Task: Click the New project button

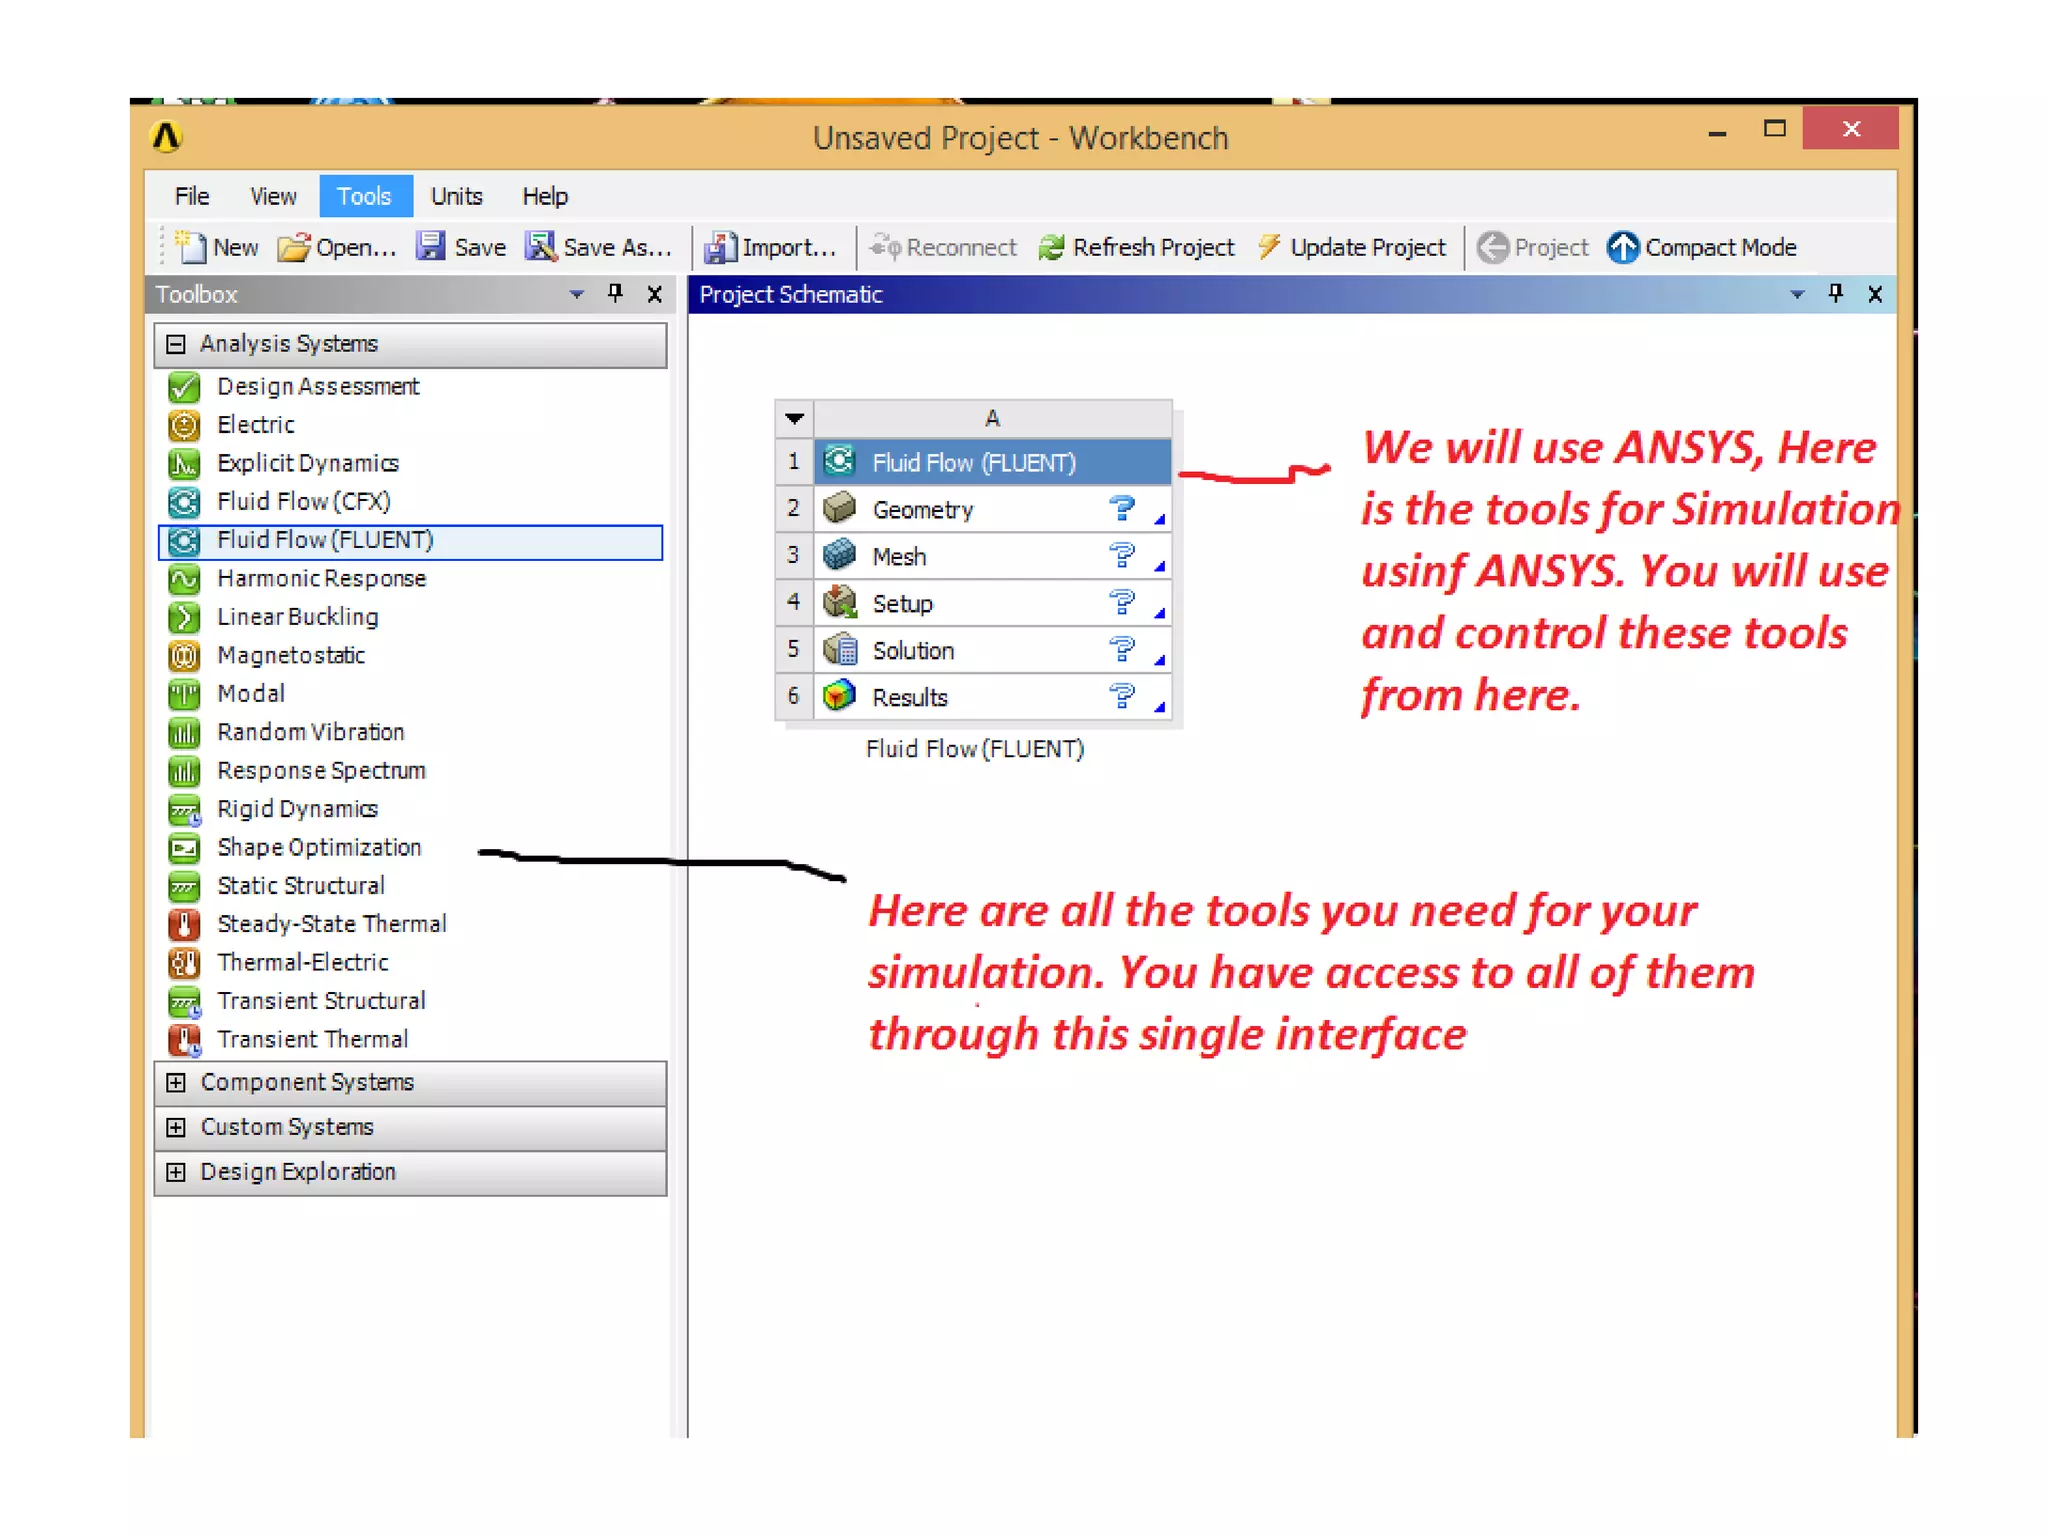Action: (x=217, y=247)
